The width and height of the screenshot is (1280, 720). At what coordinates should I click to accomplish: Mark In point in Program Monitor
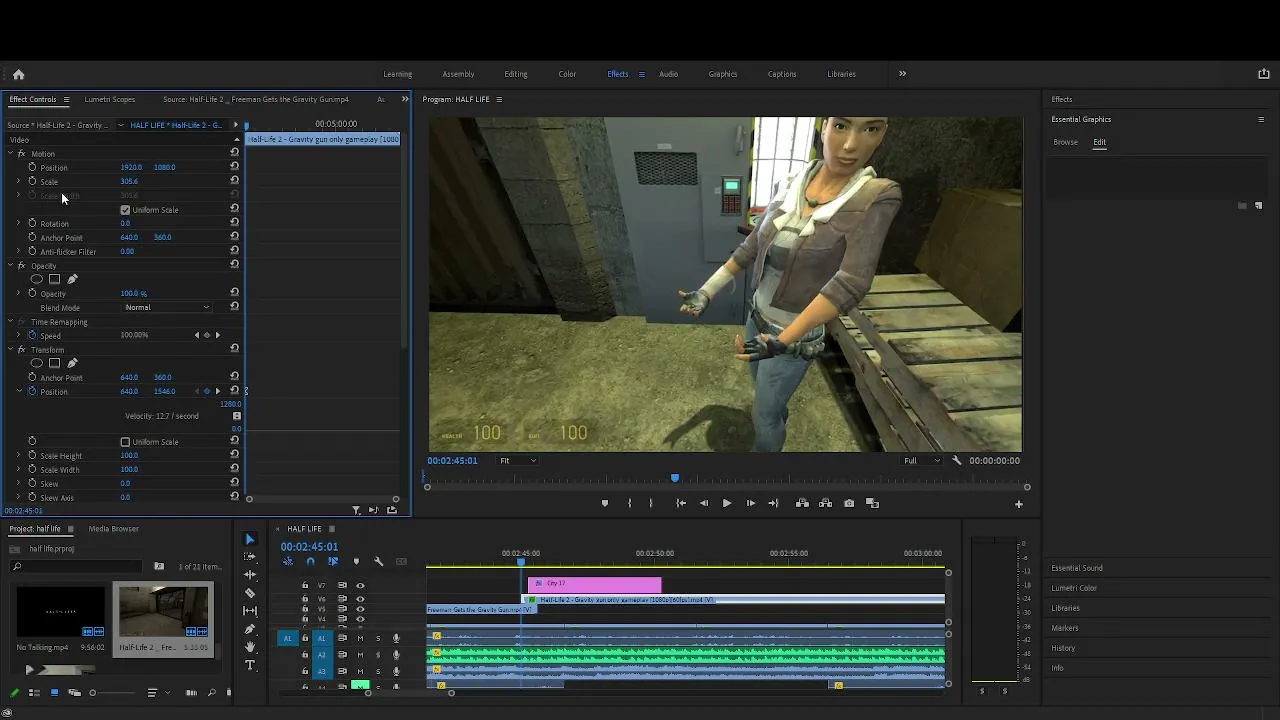[x=629, y=504]
